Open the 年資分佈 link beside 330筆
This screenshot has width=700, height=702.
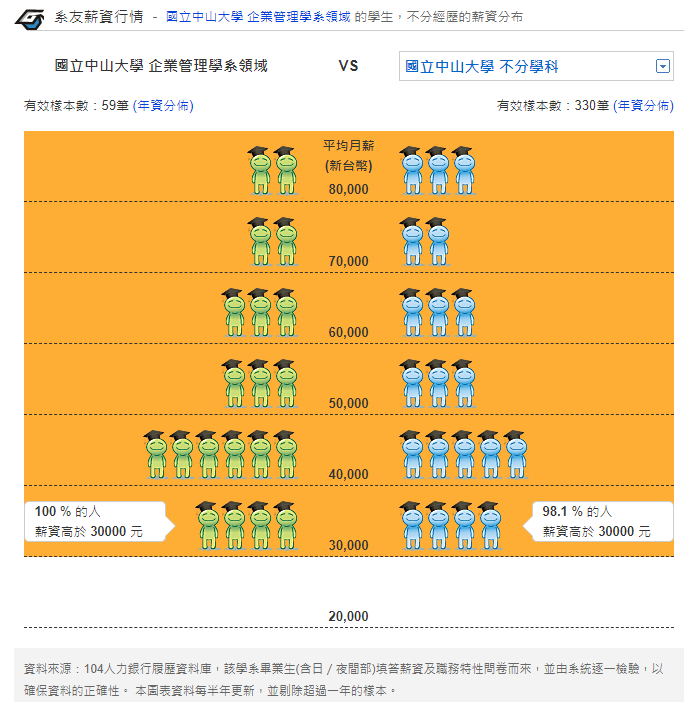click(643, 106)
